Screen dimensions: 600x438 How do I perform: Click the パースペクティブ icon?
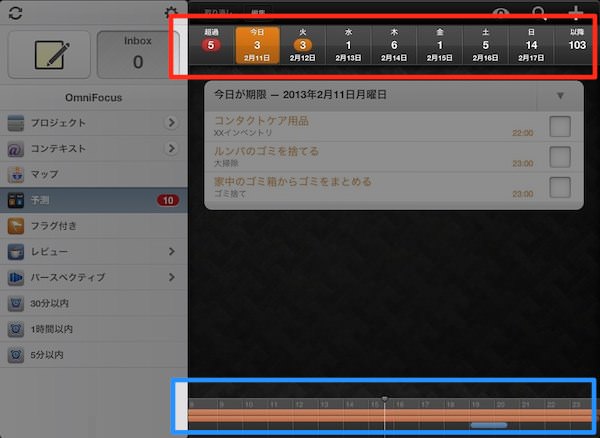pos(16,277)
